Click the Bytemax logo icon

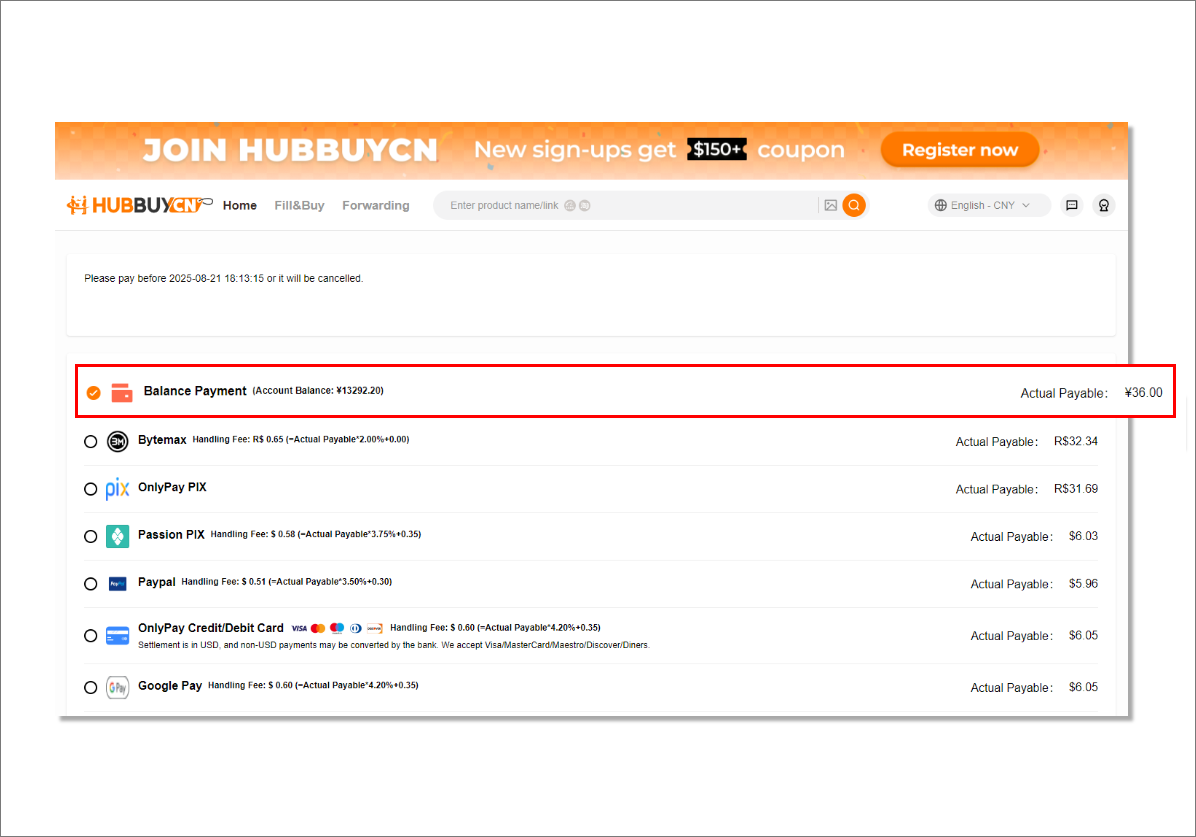118,441
